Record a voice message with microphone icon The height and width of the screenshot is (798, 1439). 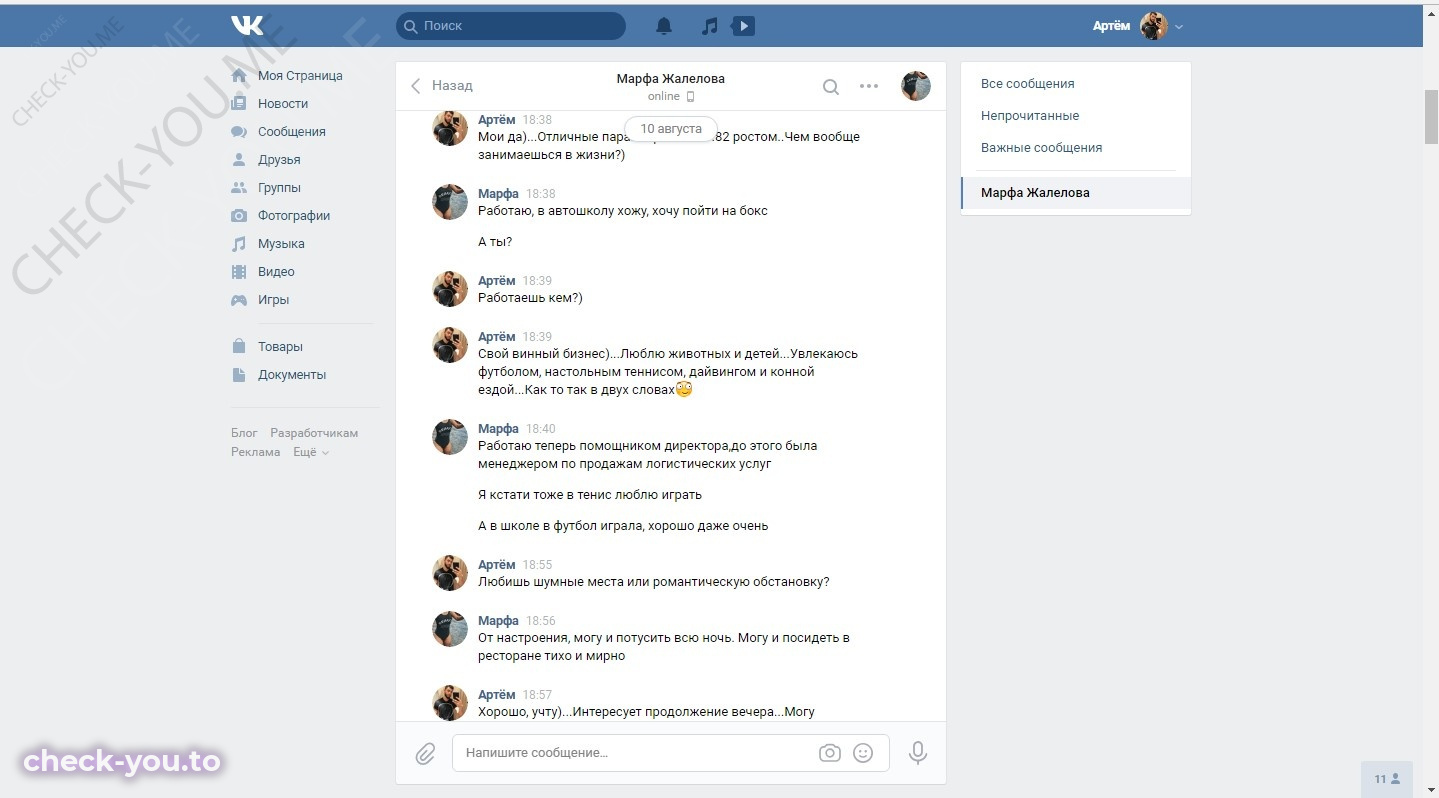pos(918,753)
